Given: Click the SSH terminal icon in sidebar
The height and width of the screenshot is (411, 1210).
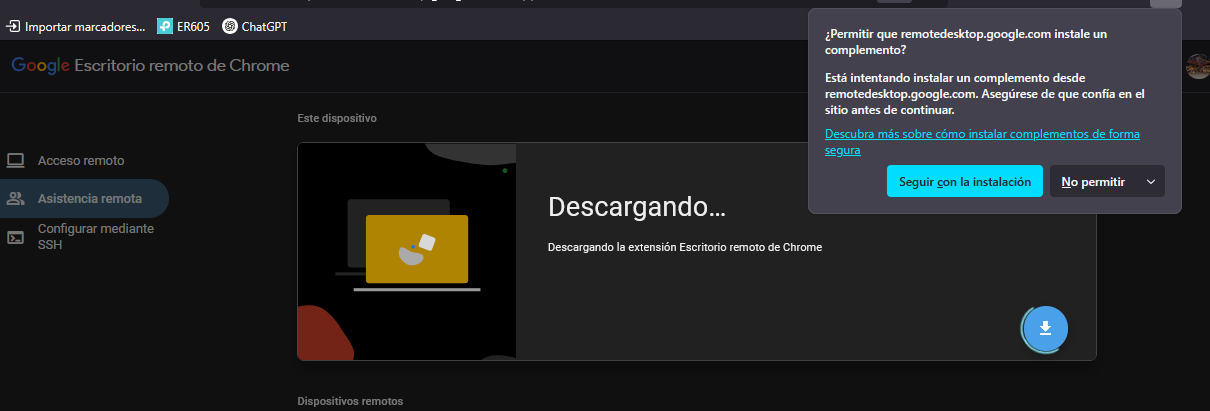Looking at the screenshot, I should click(x=15, y=237).
